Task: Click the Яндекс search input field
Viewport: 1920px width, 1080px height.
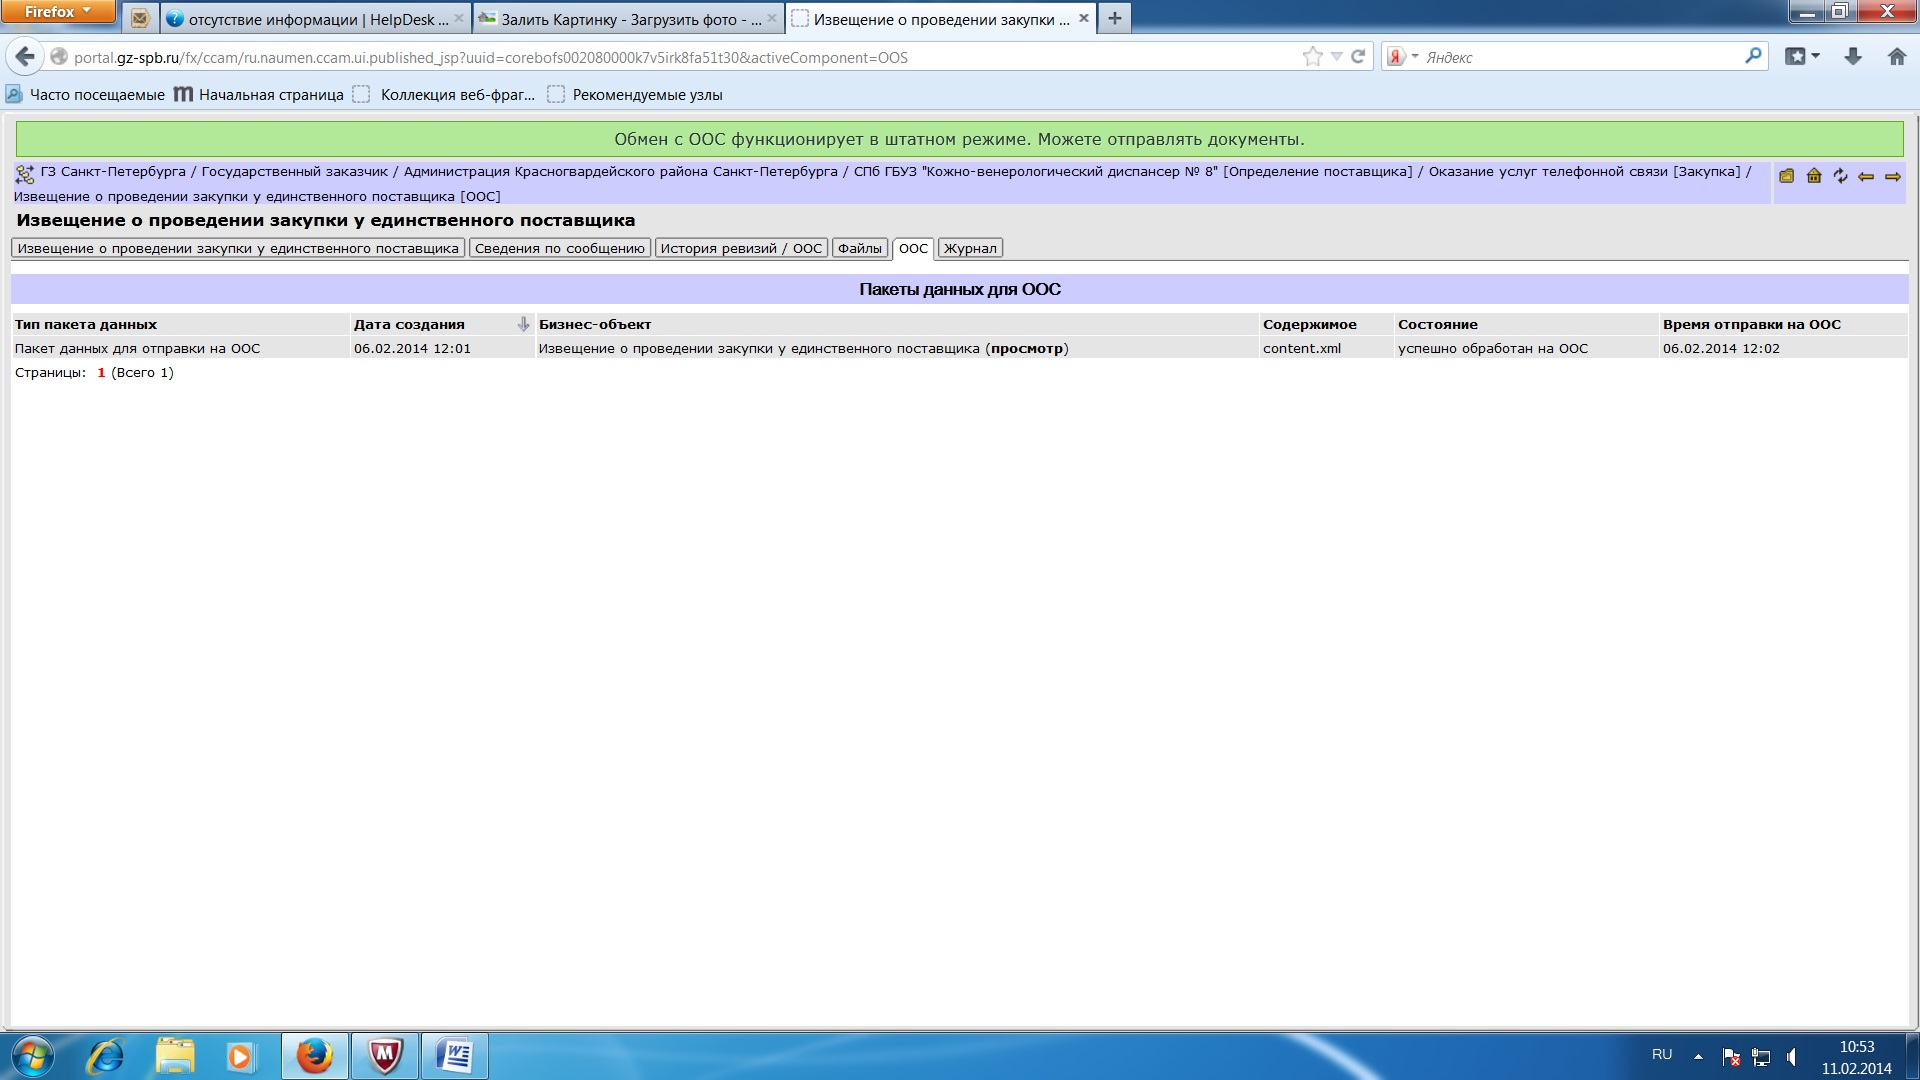Action: 1580,57
